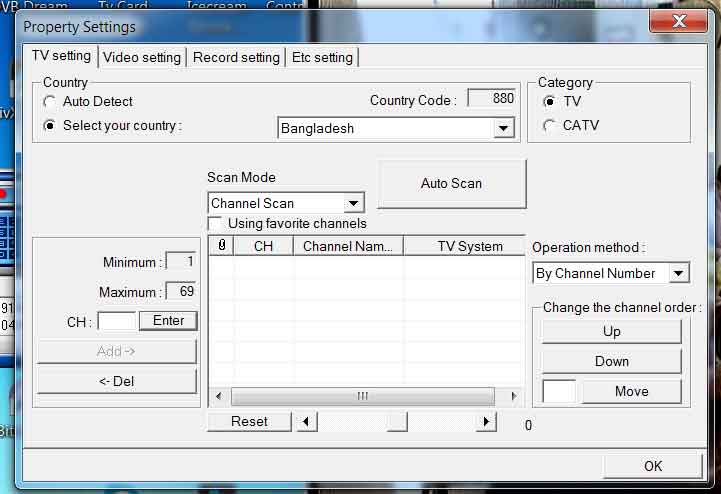
Task: Confirm settings with the OK button
Action: 653,465
